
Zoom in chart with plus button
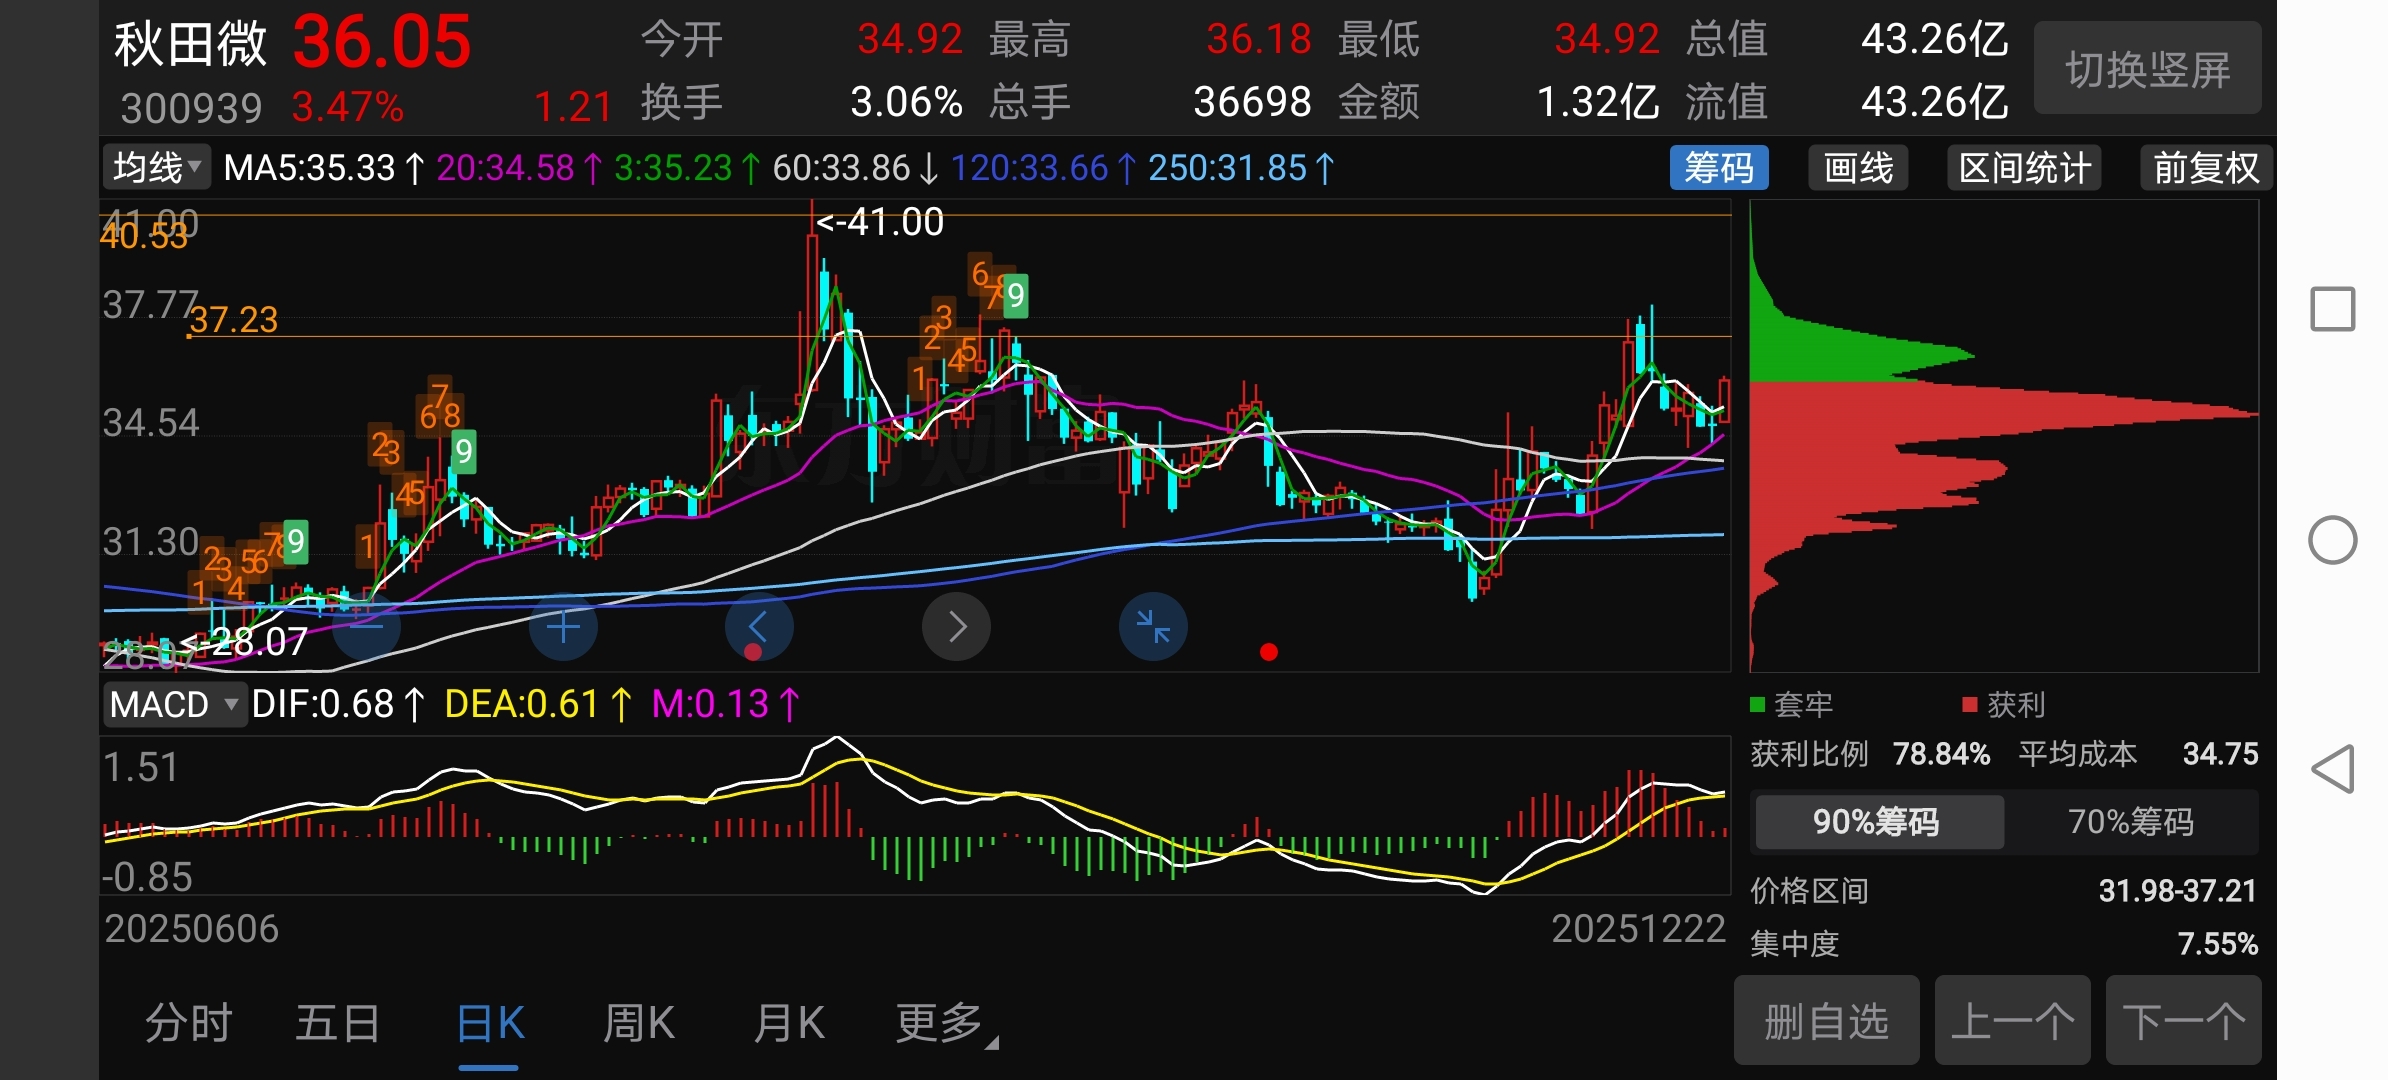563,627
